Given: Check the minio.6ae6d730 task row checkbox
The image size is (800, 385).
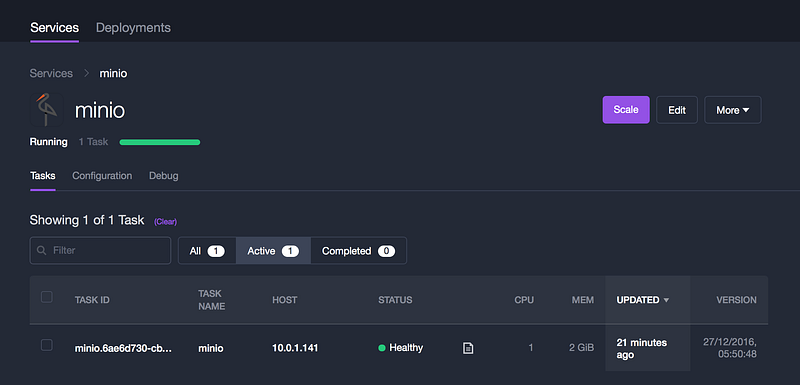Looking at the screenshot, I should pos(46,345).
